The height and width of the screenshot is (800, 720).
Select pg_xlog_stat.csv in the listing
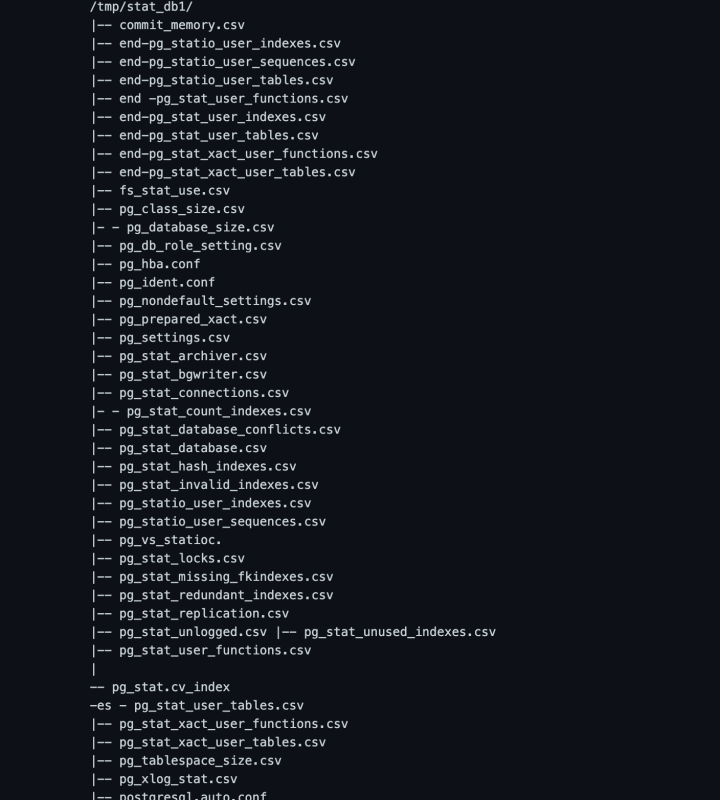click(x=178, y=779)
